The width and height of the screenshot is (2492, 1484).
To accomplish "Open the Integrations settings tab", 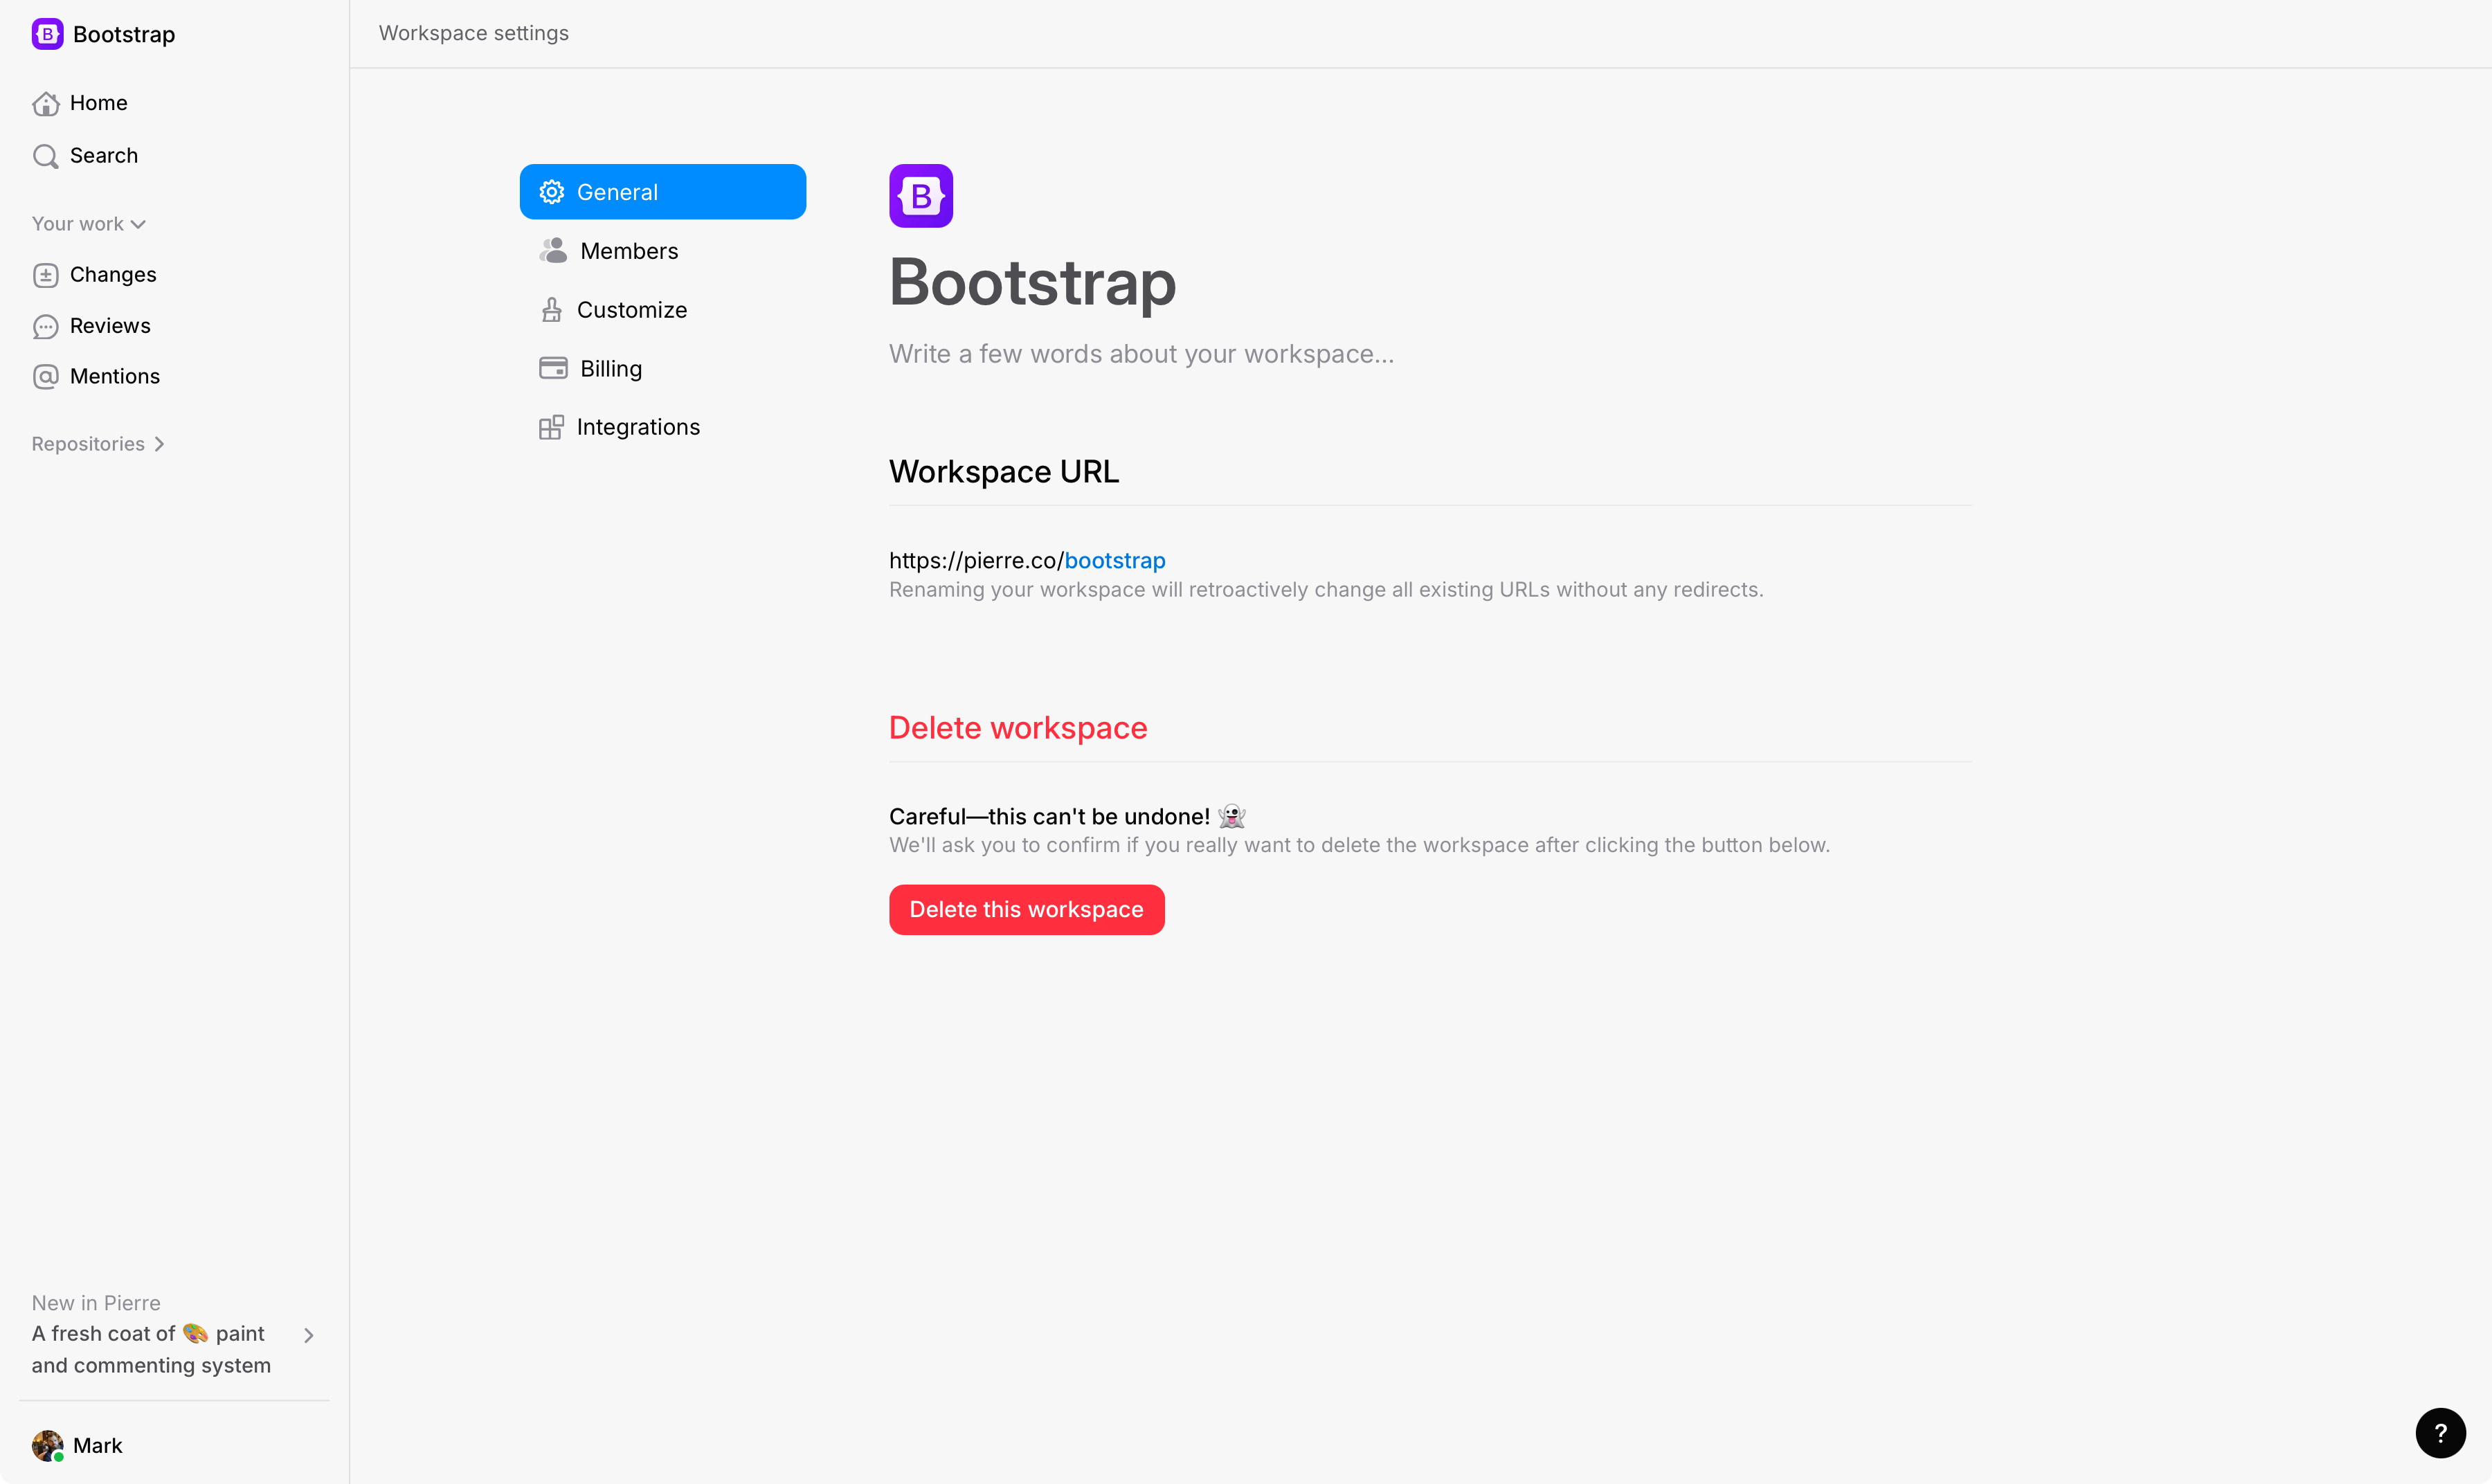I will (637, 427).
